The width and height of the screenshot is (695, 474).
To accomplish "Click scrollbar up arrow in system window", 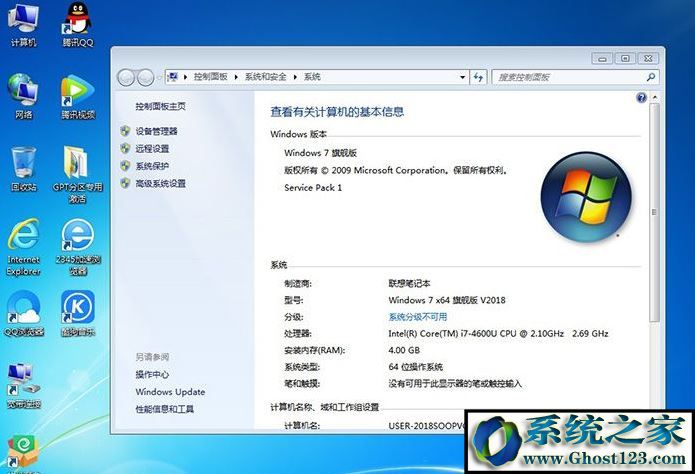I will (655, 98).
